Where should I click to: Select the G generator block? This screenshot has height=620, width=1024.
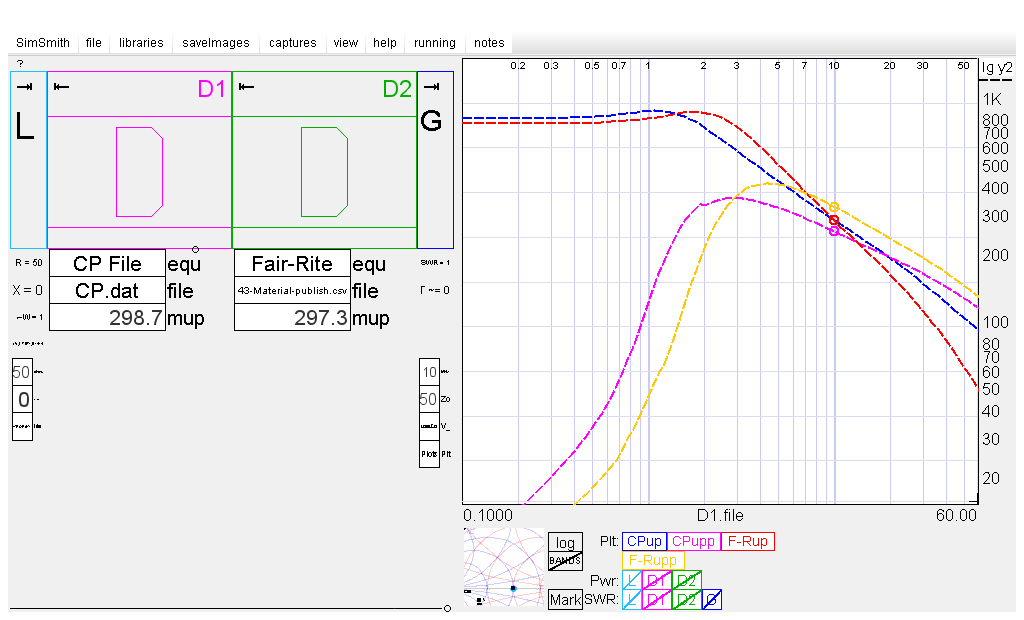click(x=435, y=159)
